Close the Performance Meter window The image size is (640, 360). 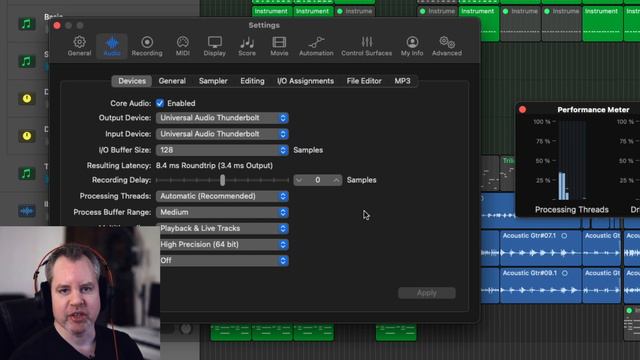coord(522,109)
